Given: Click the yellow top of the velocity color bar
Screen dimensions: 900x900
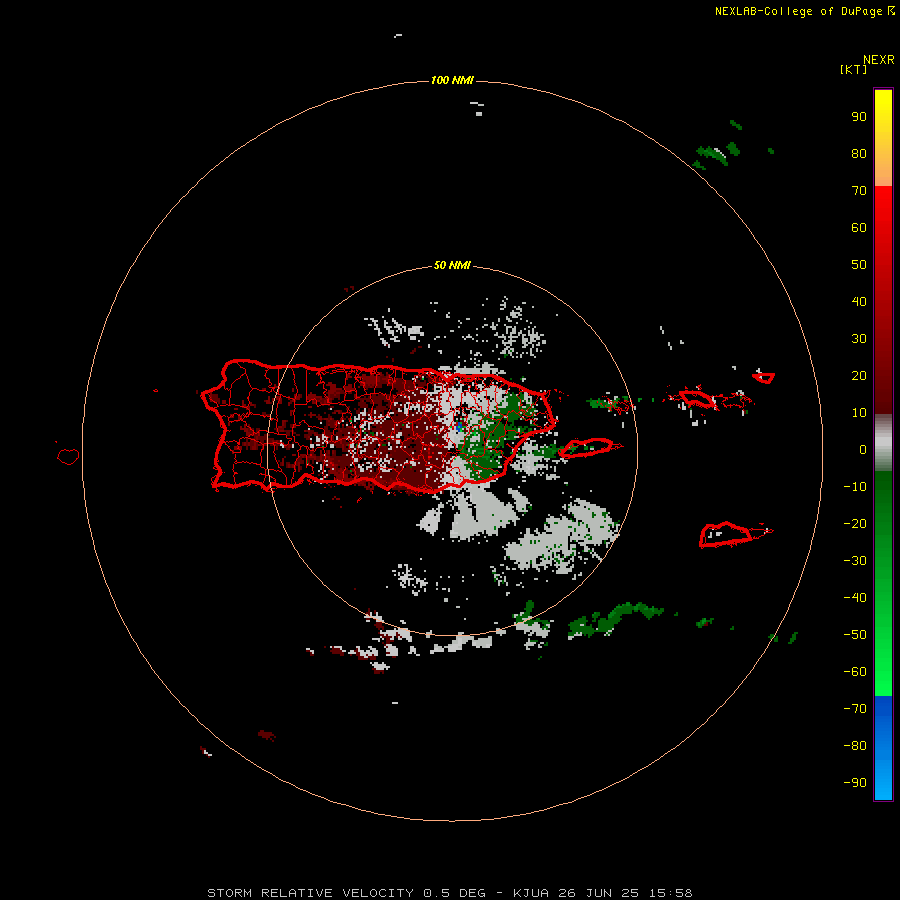Looking at the screenshot, I should [x=883, y=103].
